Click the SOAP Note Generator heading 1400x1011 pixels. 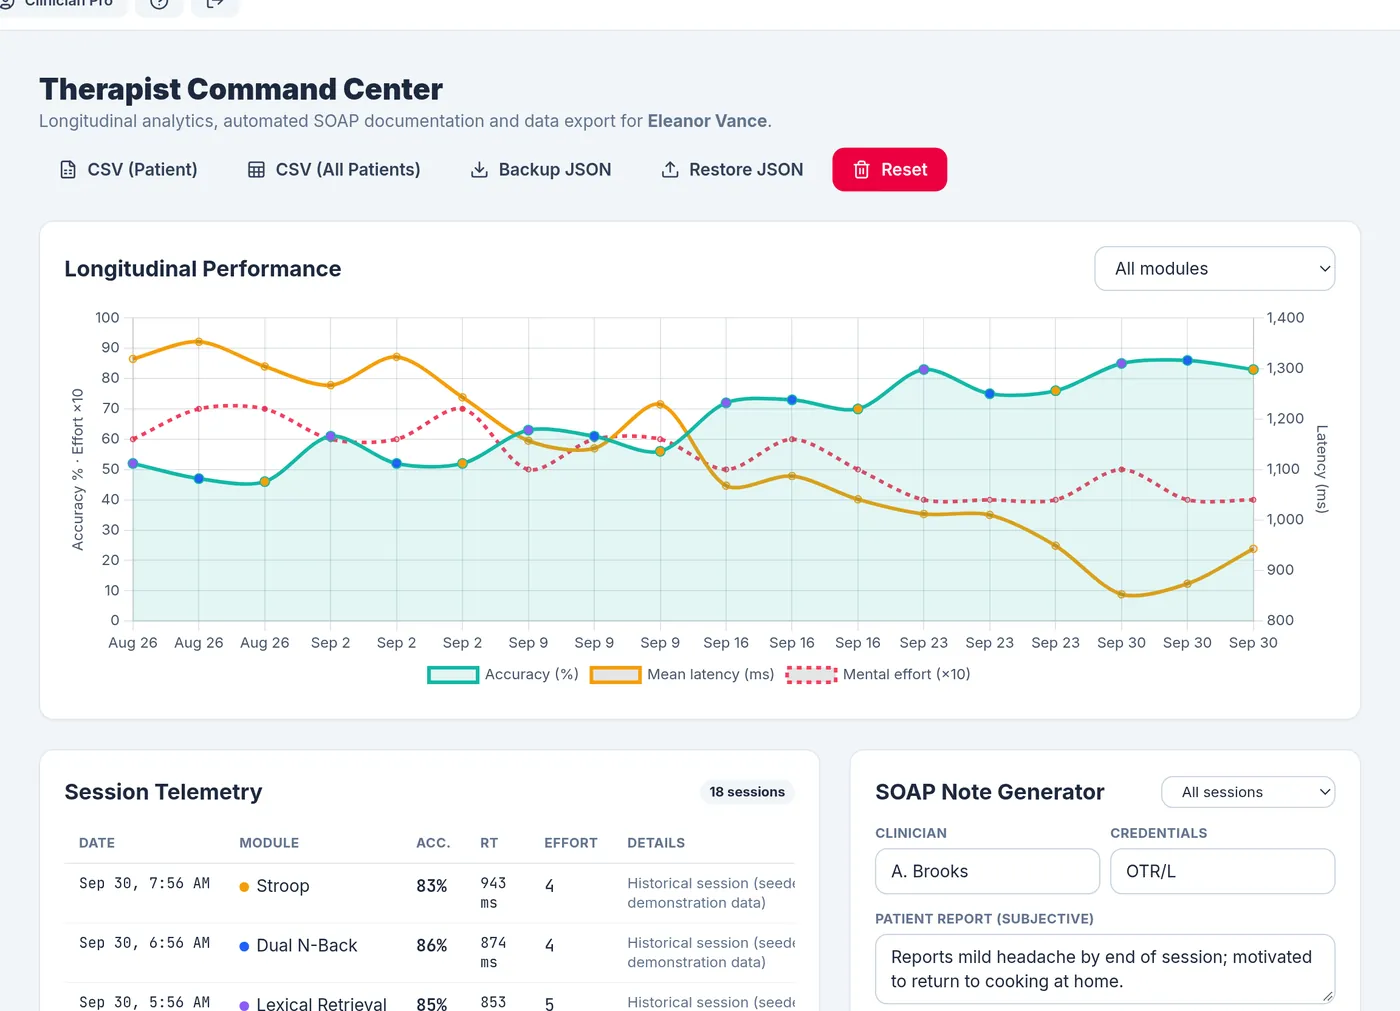point(990,792)
